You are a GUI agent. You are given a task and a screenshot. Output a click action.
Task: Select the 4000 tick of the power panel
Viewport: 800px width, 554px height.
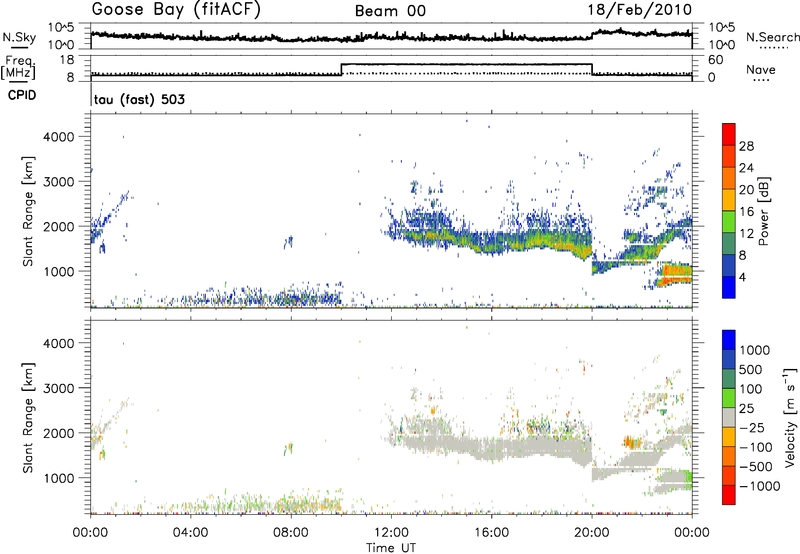(x=59, y=137)
